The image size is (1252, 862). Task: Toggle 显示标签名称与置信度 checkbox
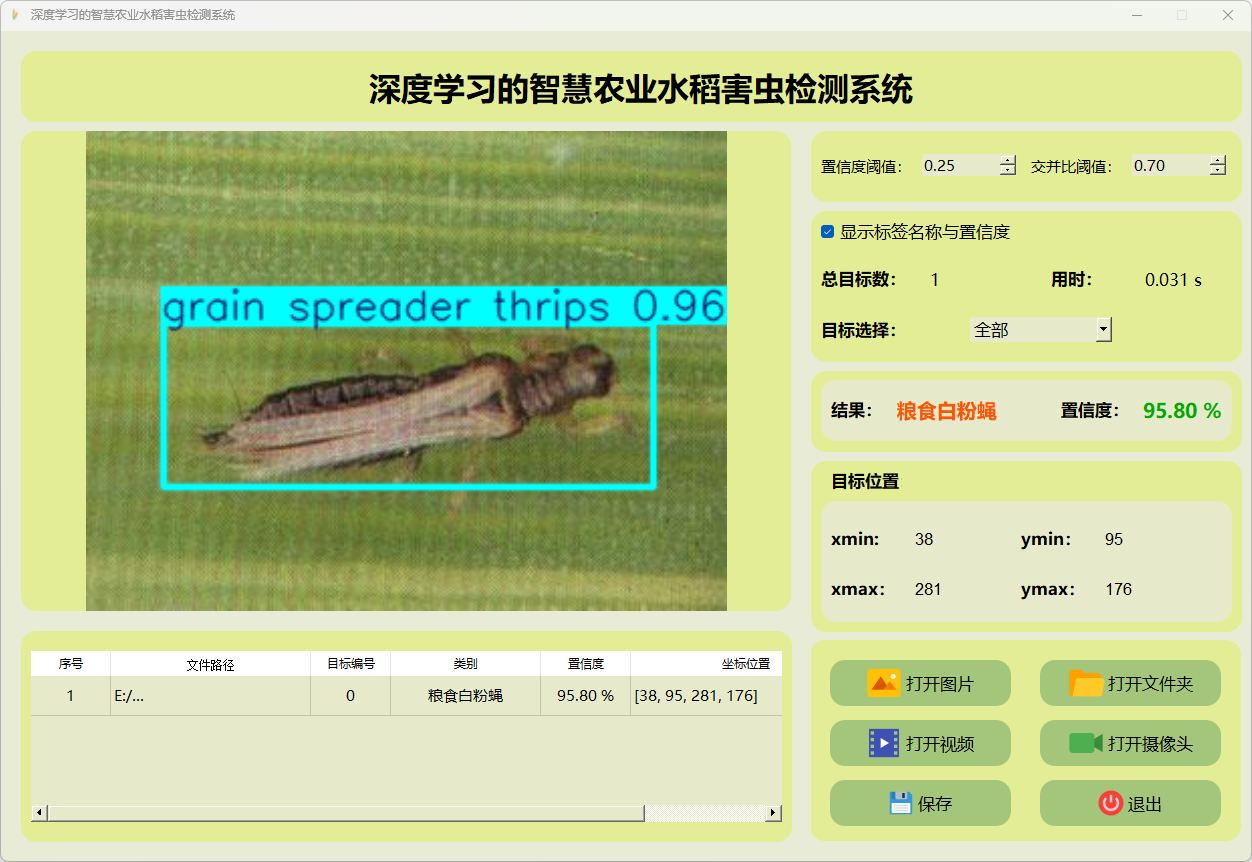[x=827, y=232]
